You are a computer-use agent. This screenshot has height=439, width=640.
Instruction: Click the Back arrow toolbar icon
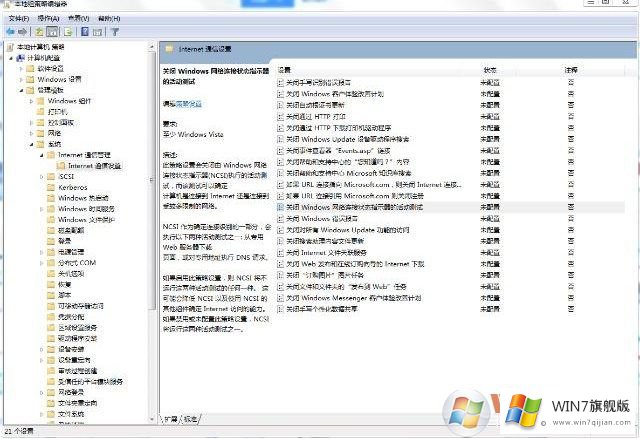point(11,32)
